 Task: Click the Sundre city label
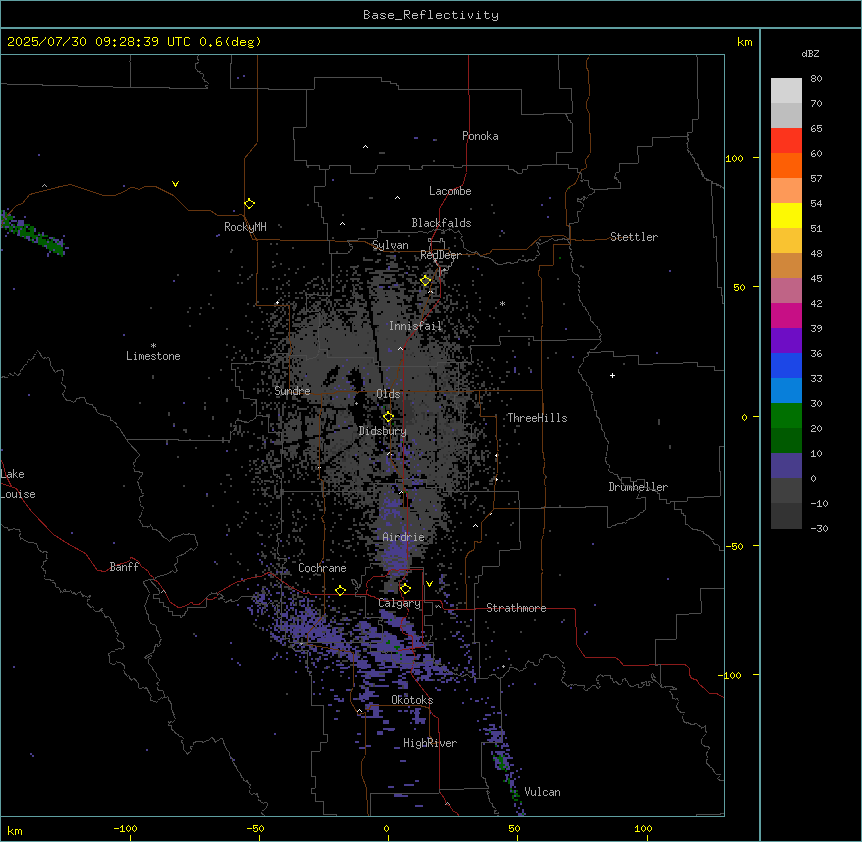click(292, 391)
